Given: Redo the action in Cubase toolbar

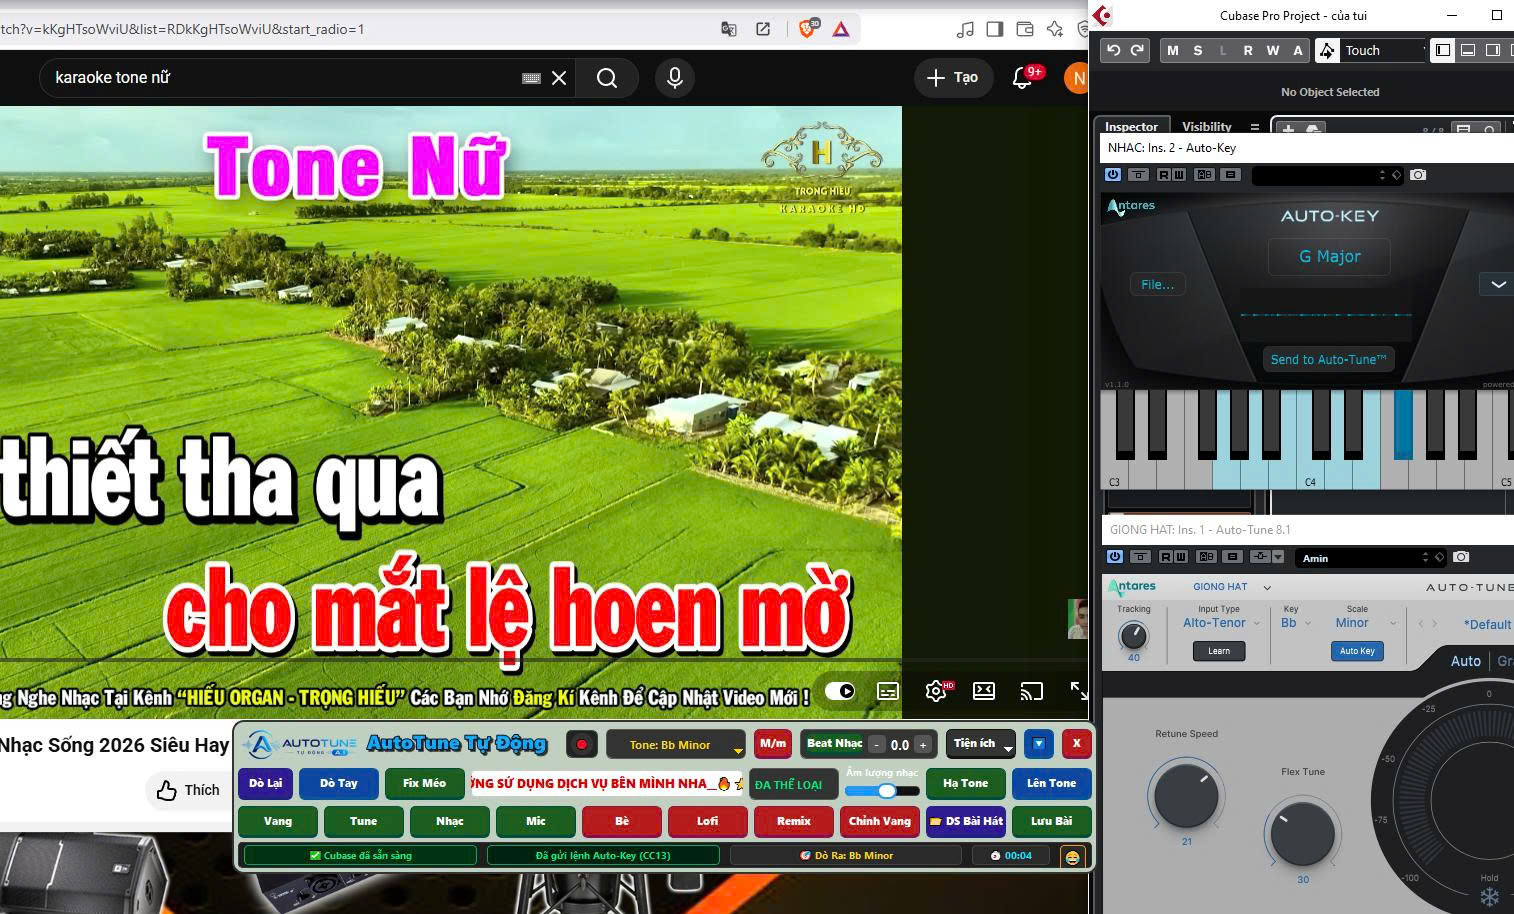Looking at the screenshot, I should click(1137, 50).
